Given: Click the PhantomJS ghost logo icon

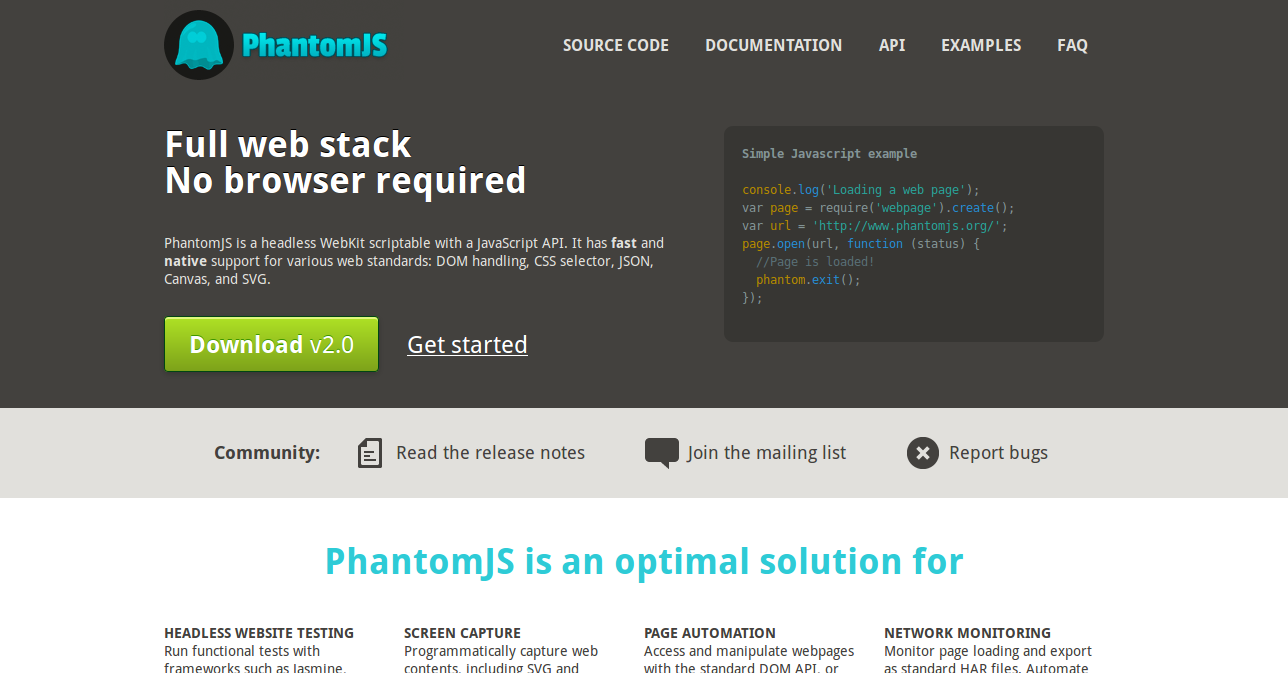Looking at the screenshot, I should pyautogui.click(x=199, y=45).
